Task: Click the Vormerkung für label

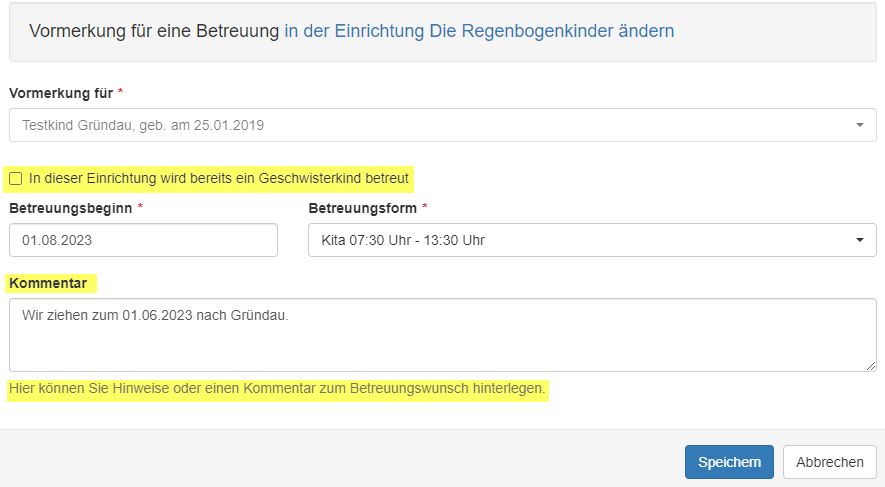Action: tap(61, 93)
